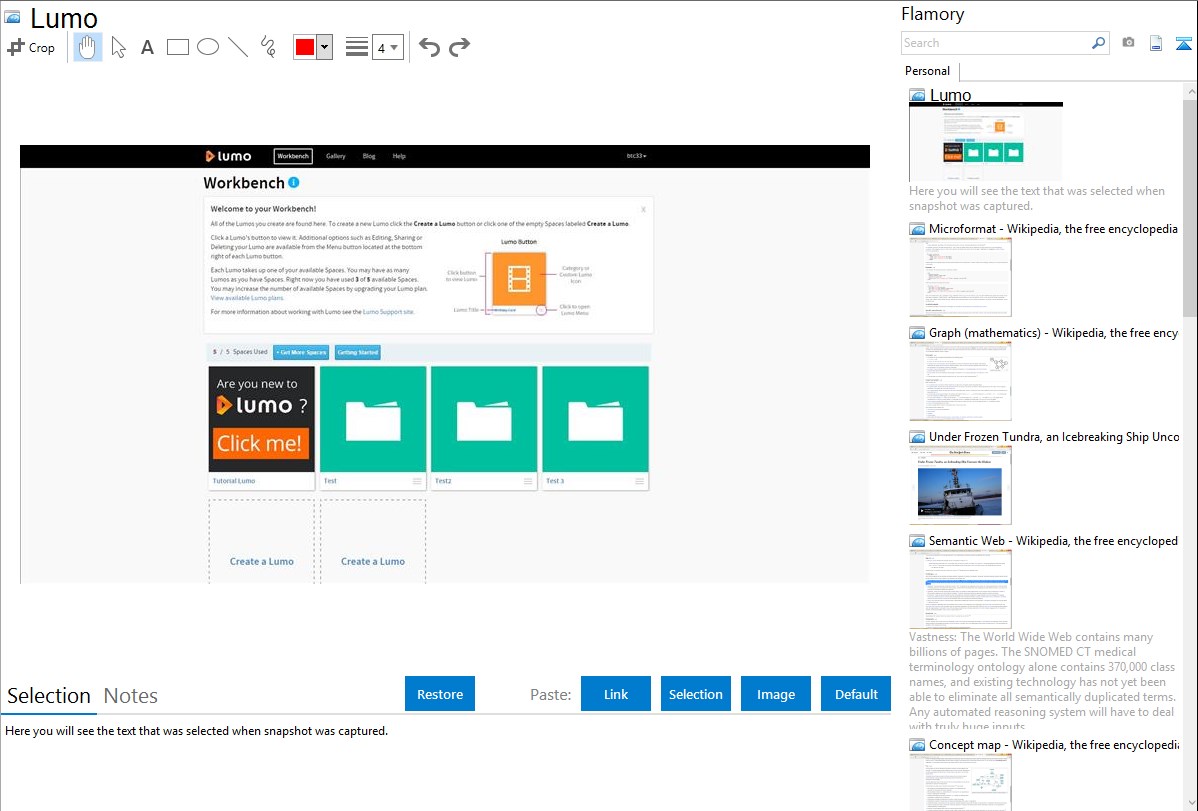Viewport: 1198px width, 811px height.
Task: Open the menu icon on the Test2 tile
Action: pyautogui.click(x=528, y=482)
